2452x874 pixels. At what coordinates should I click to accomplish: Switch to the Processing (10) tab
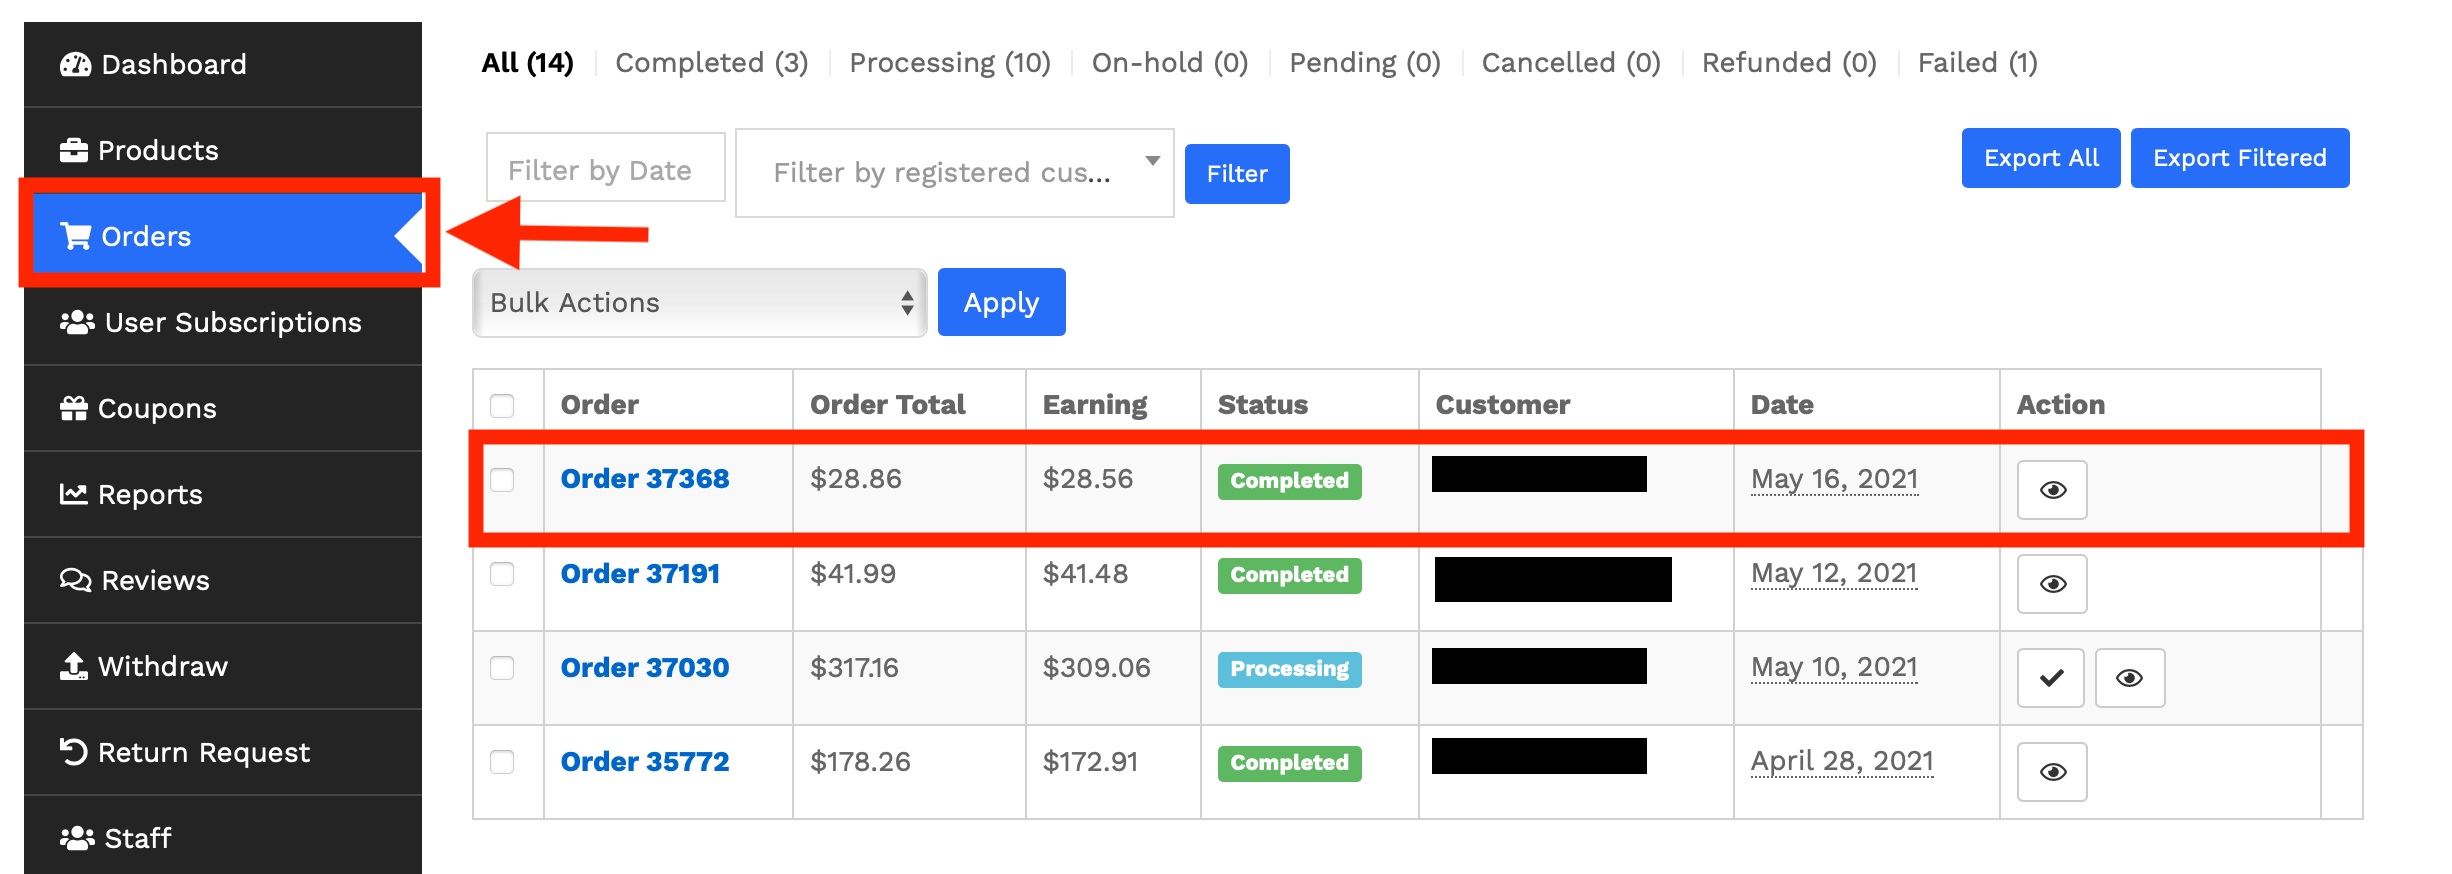[x=949, y=63]
